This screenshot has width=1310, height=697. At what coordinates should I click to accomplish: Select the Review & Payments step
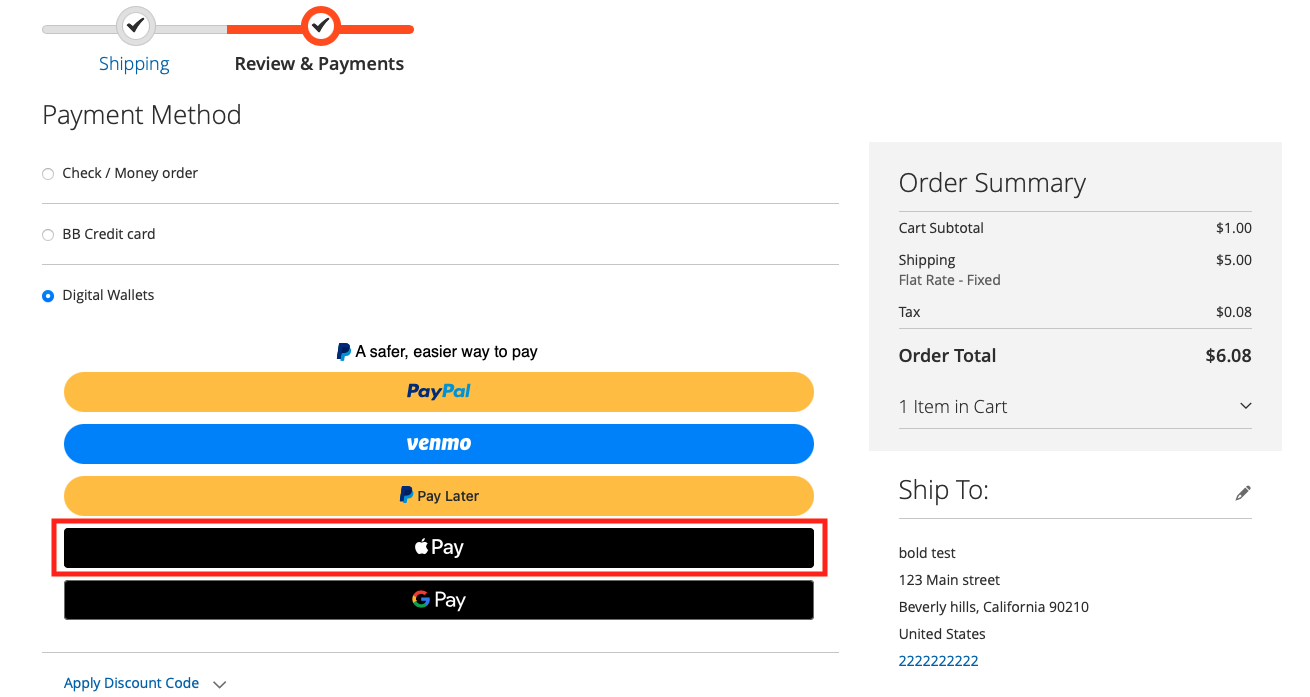click(319, 63)
